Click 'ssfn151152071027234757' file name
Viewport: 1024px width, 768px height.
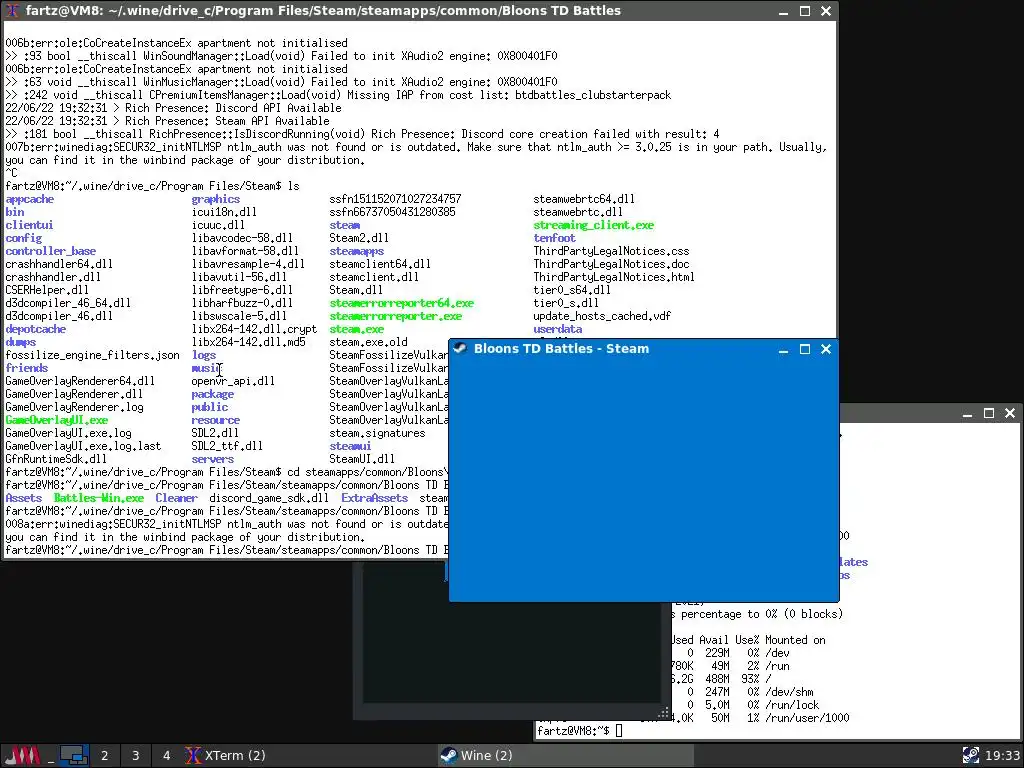395,199
